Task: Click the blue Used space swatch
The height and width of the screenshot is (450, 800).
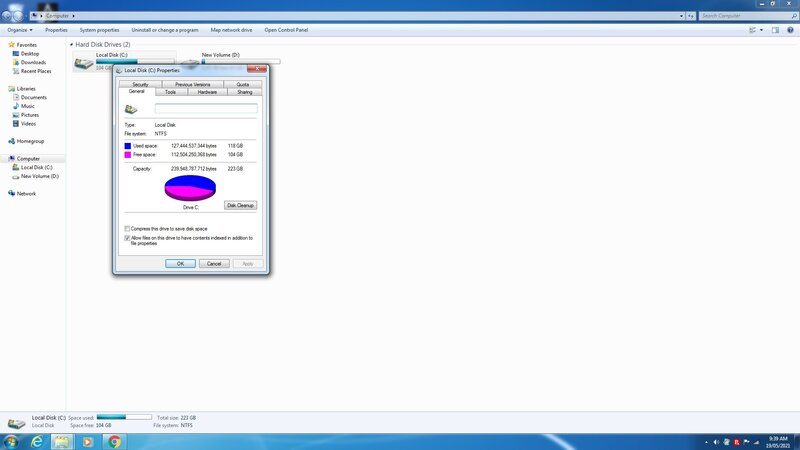Action: pyautogui.click(x=128, y=146)
